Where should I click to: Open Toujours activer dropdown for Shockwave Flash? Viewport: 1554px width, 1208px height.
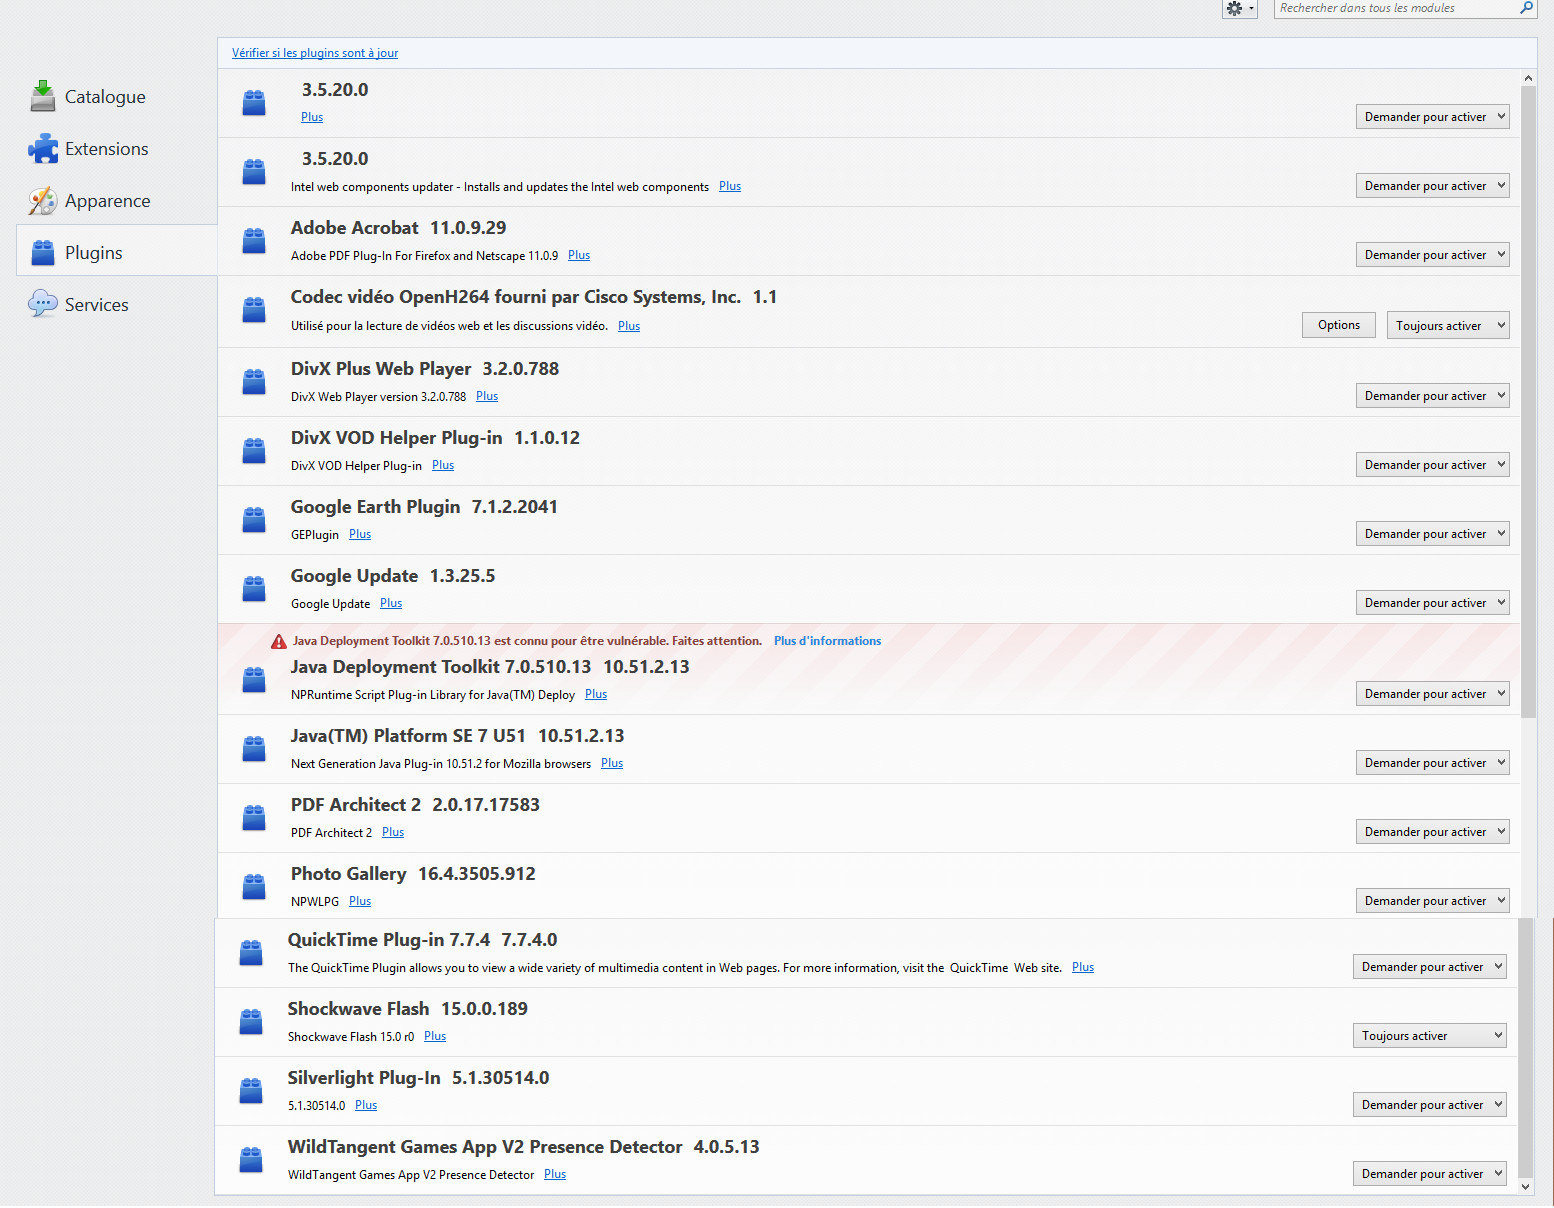coord(1429,1036)
